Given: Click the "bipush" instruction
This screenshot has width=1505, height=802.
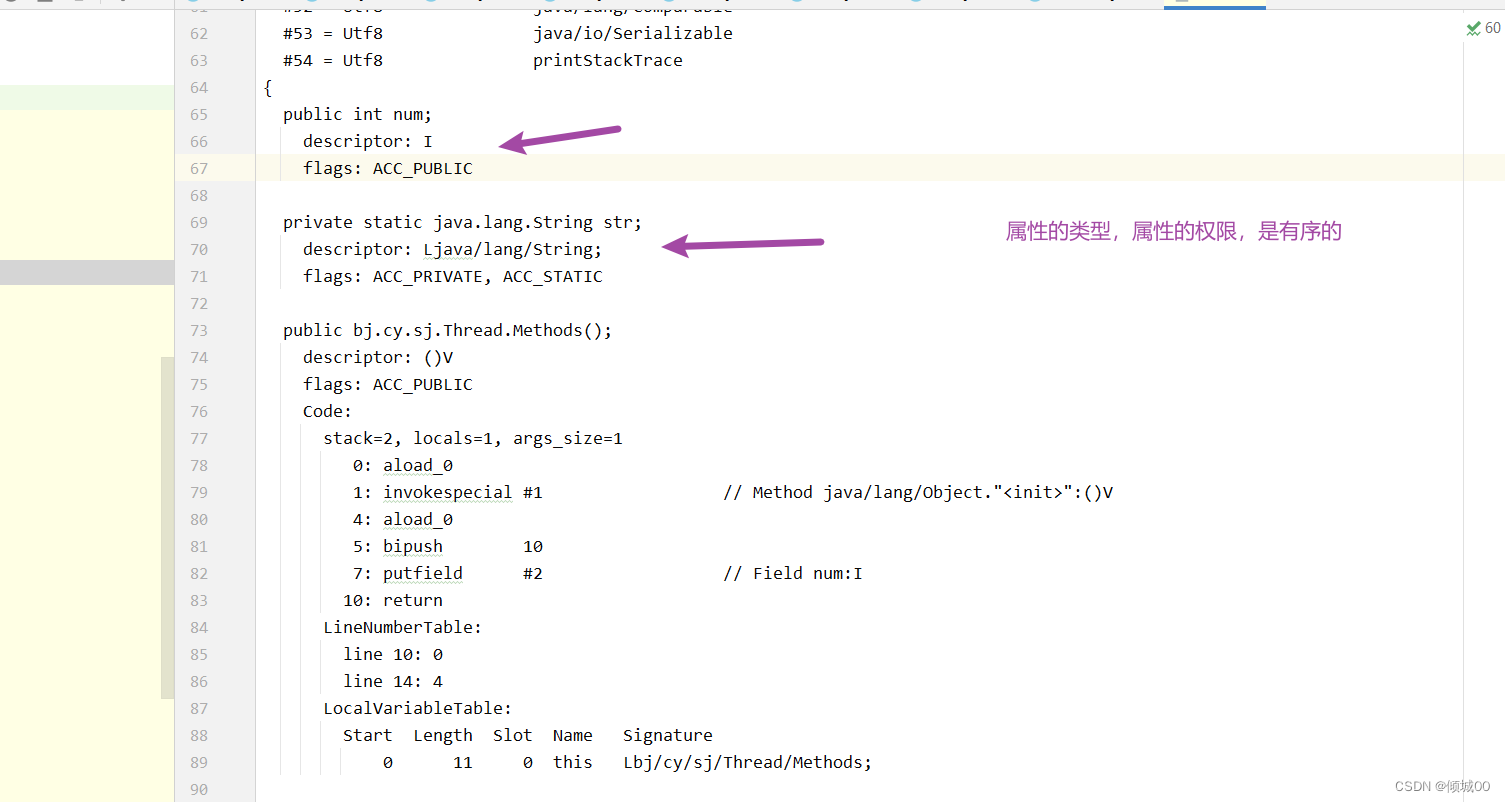Looking at the screenshot, I should tap(413, 546).
